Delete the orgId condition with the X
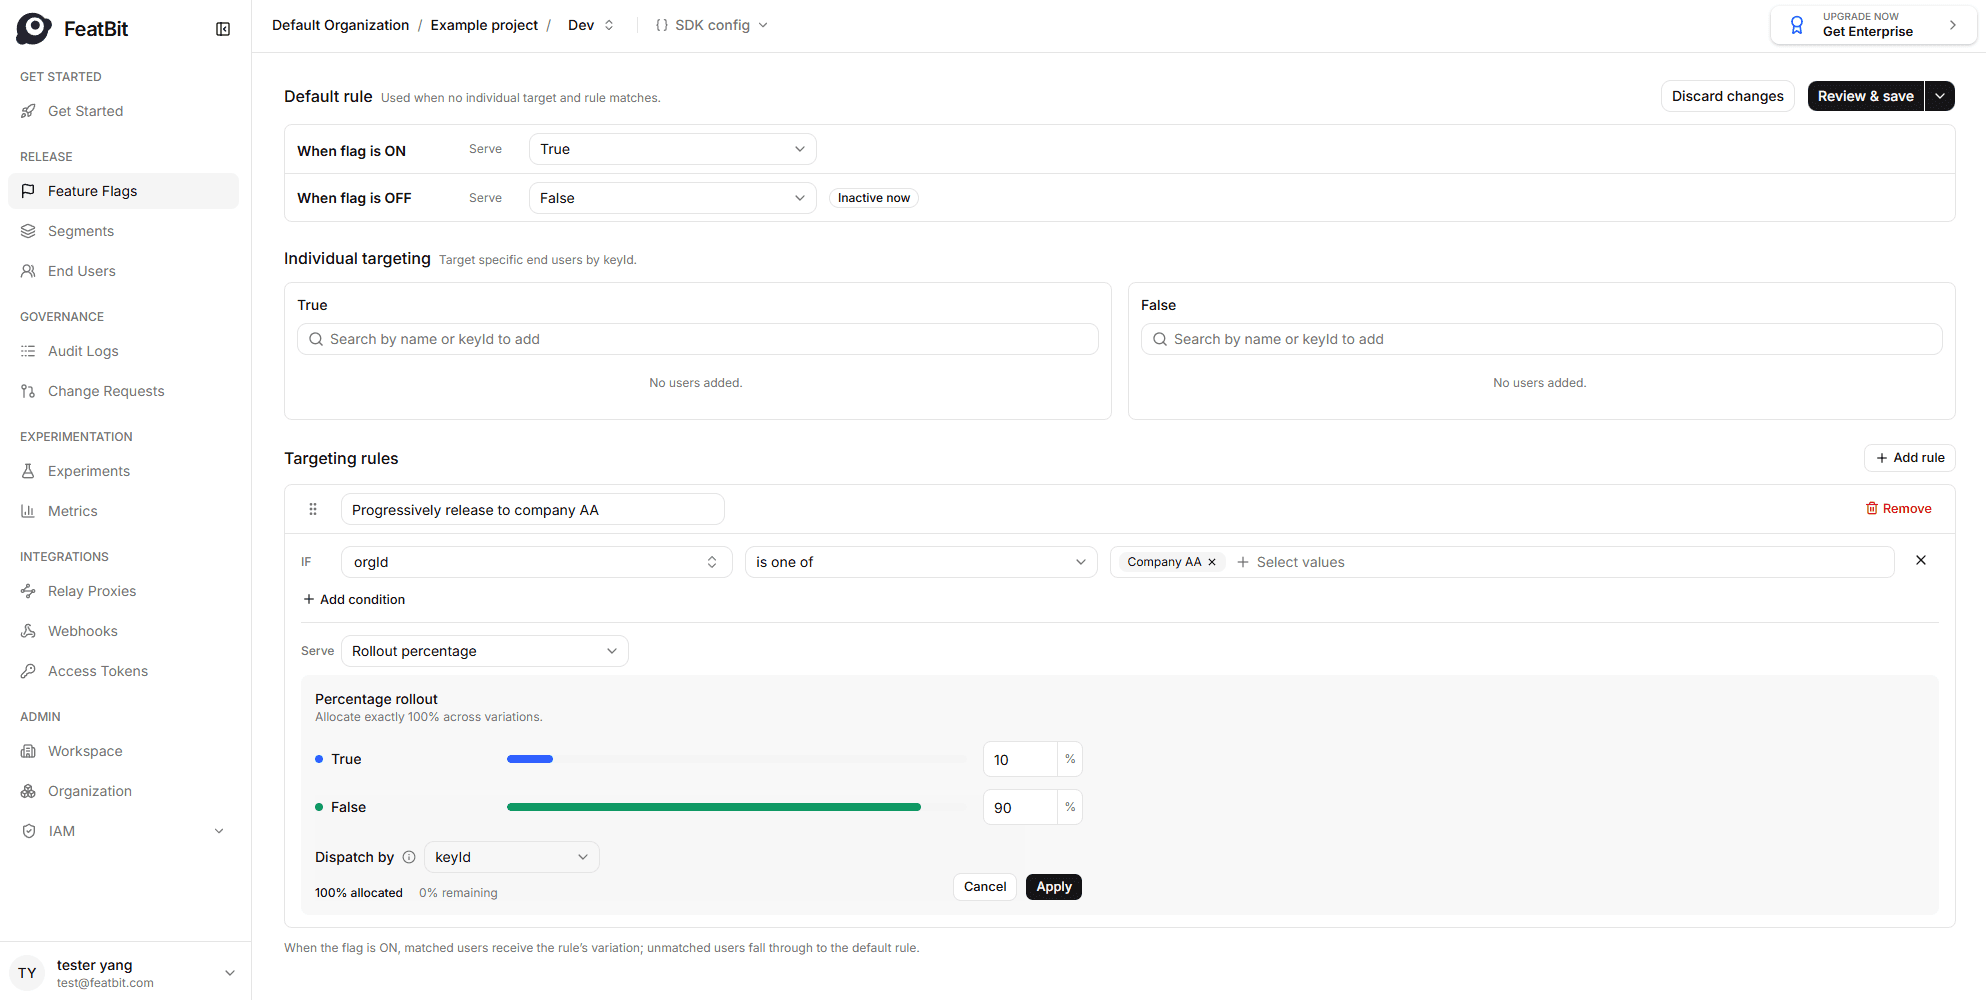 [1921, 560]
